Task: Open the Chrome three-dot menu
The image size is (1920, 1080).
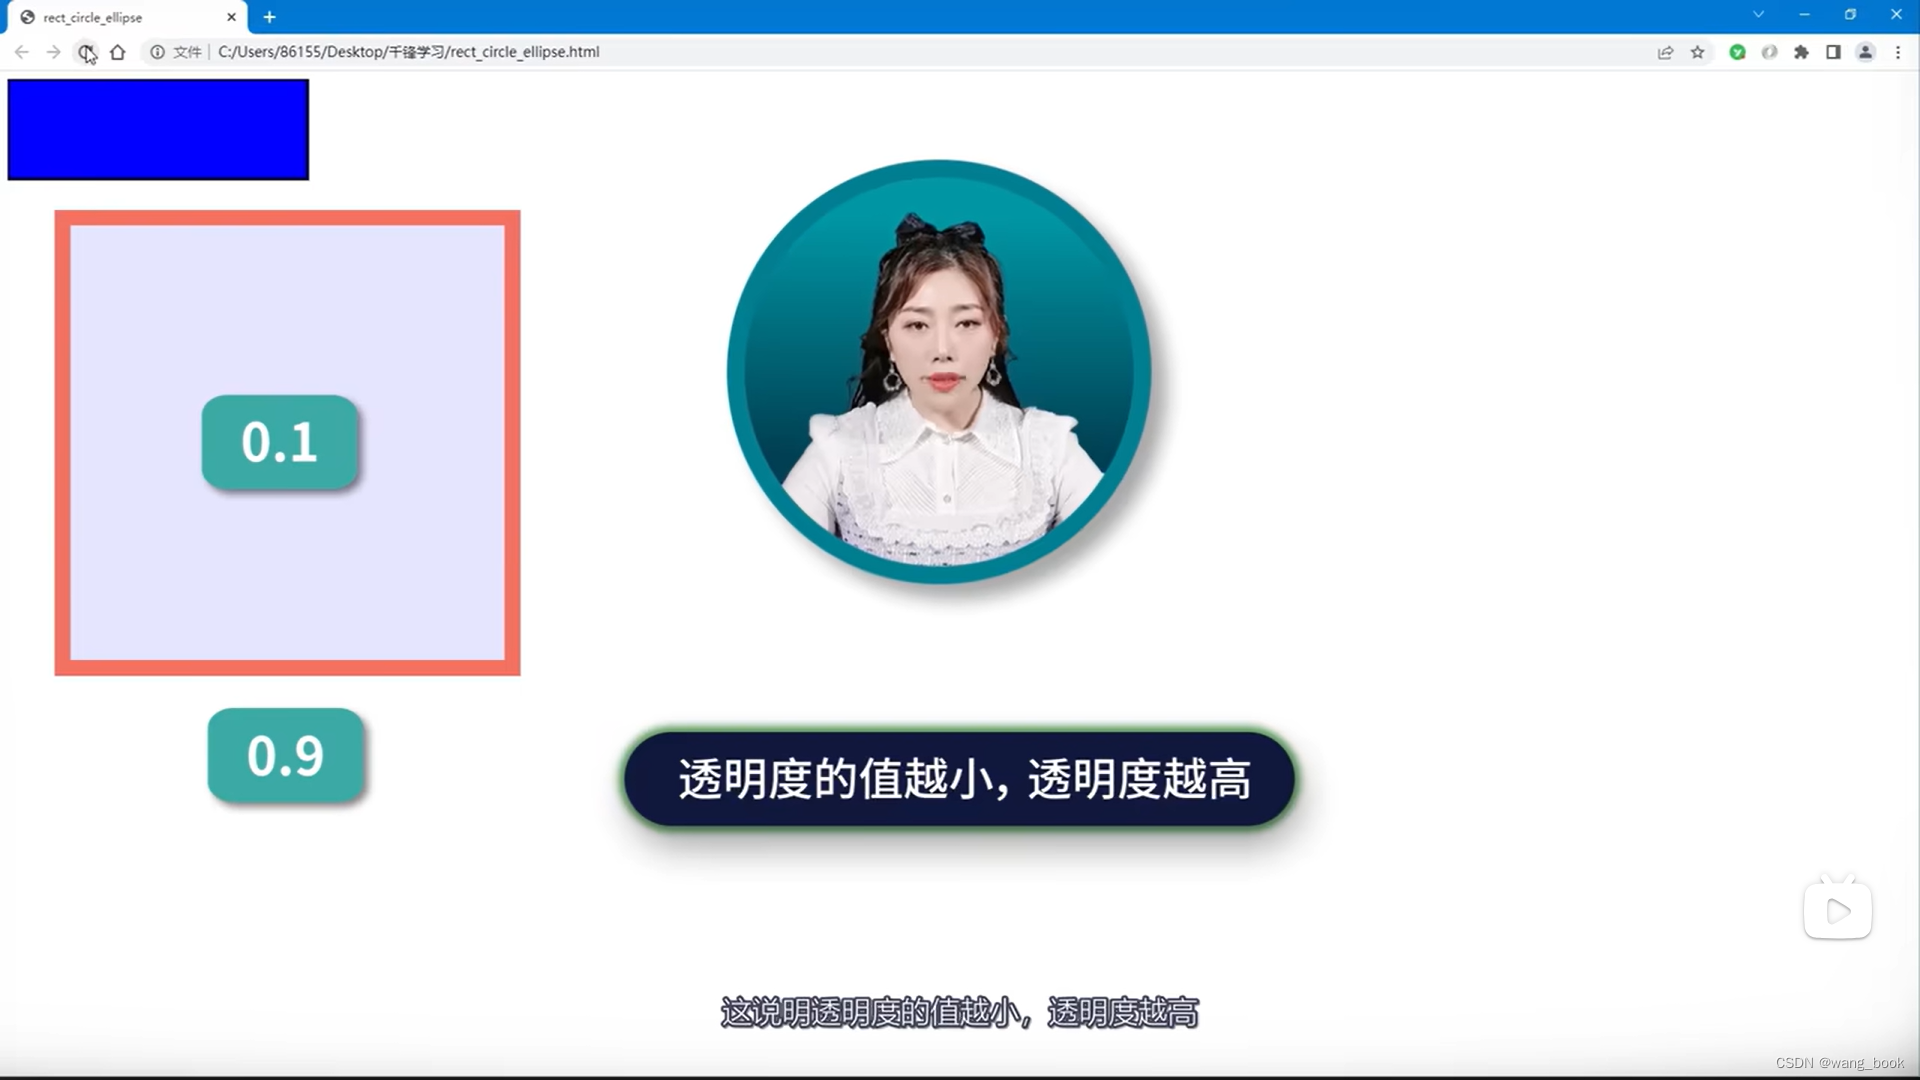Action: pos(1899,52)
